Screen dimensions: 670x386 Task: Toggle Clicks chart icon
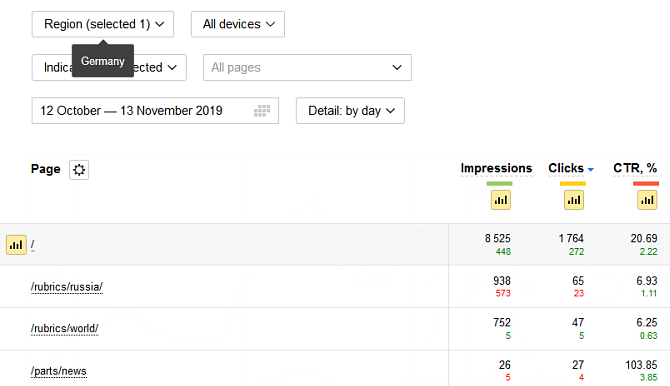574,200
